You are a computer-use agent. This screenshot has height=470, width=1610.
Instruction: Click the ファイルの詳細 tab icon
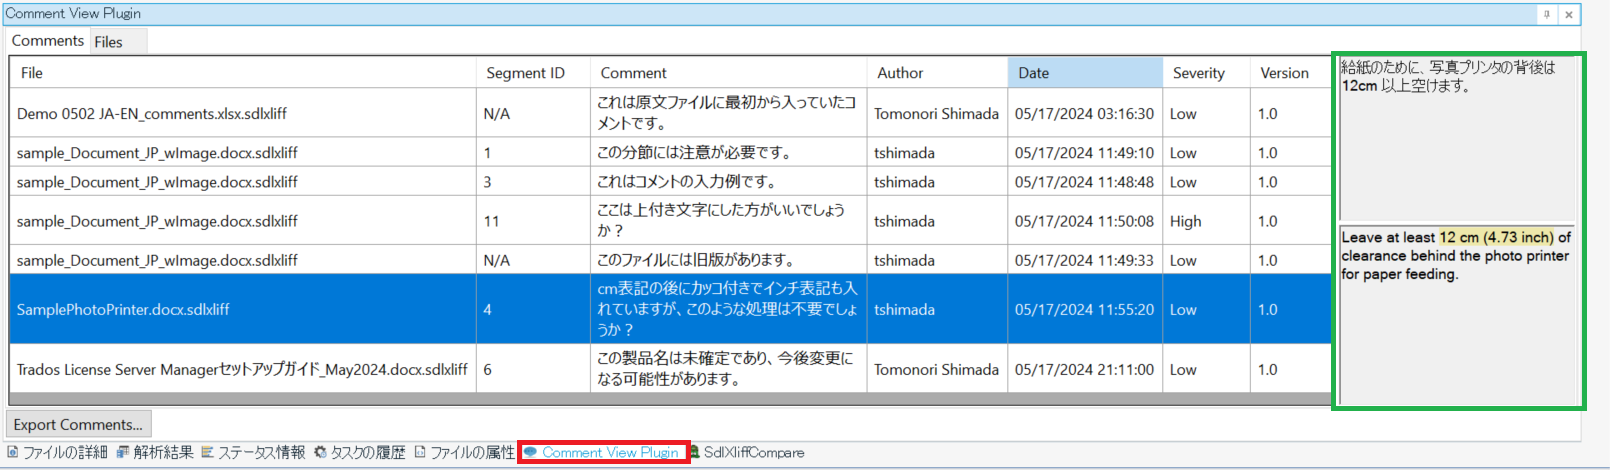click(12, 453)
